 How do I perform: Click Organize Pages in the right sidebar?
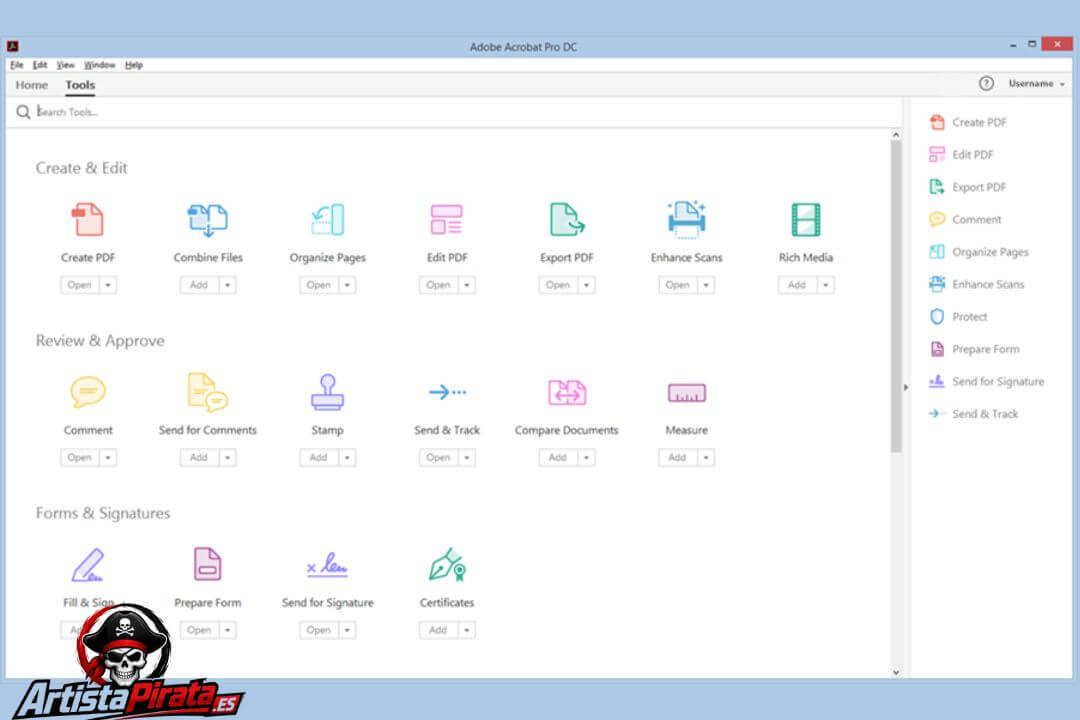point(979,251)
